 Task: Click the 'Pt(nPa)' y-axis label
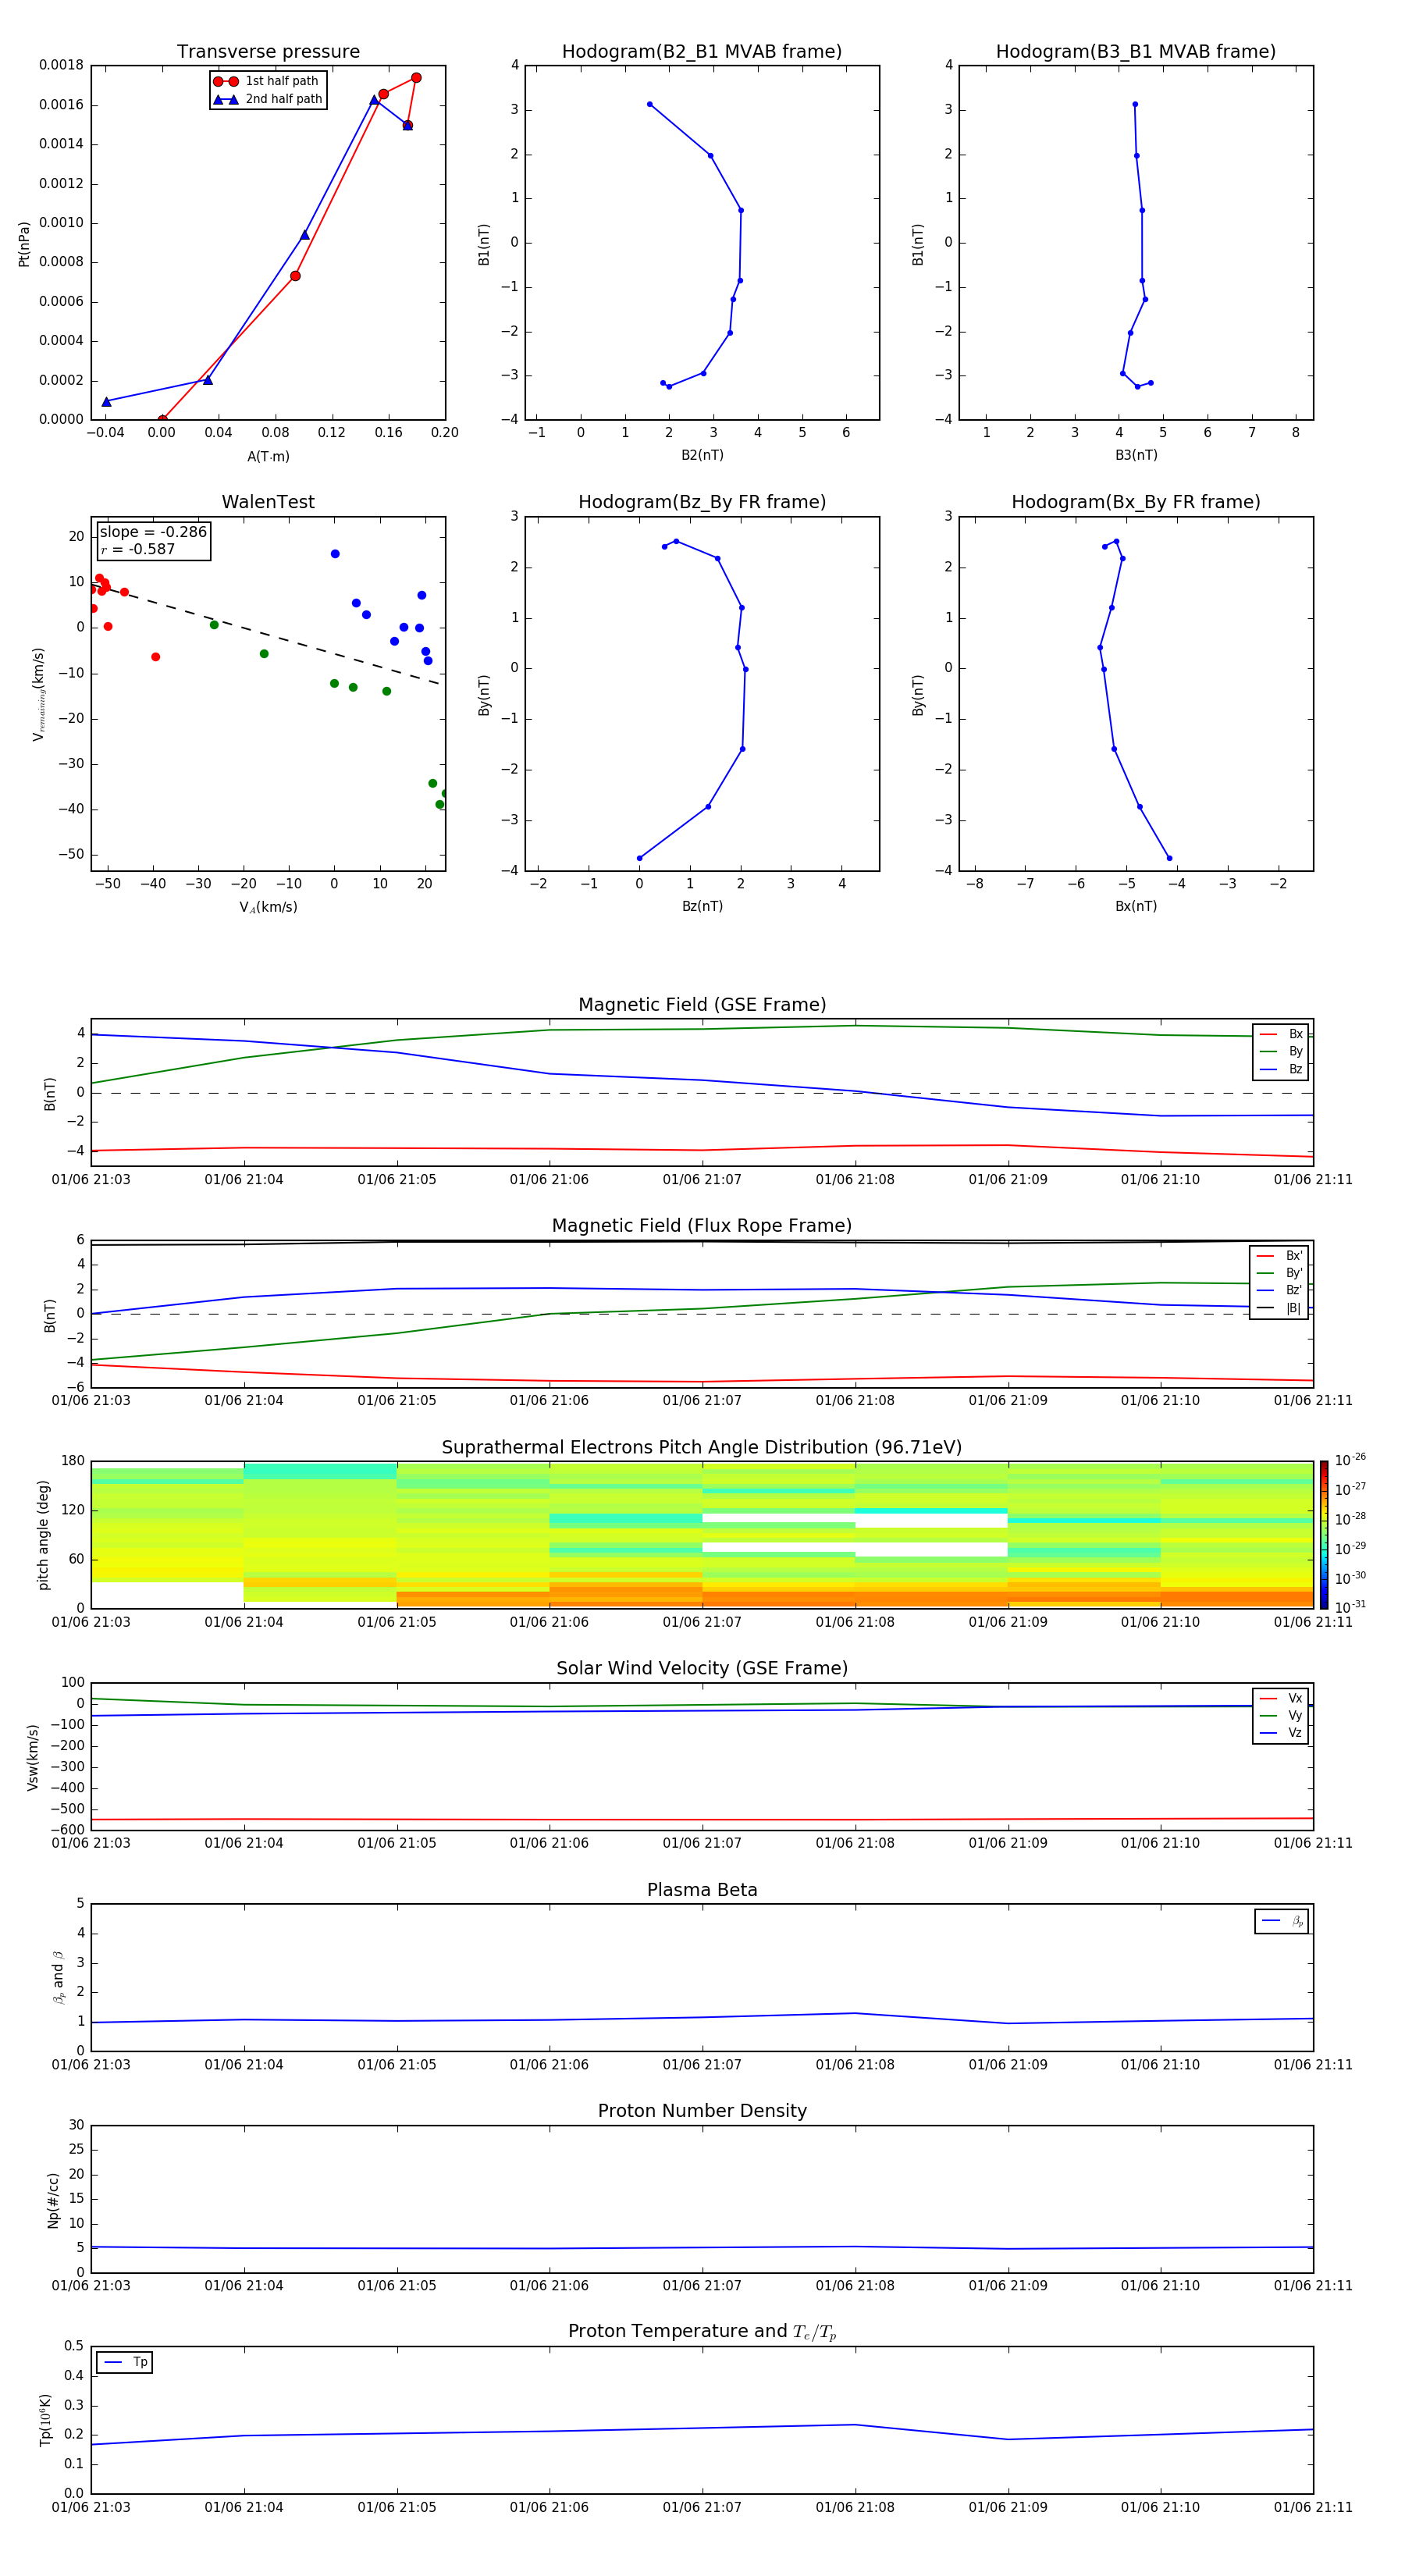click(x=24, y=244)
